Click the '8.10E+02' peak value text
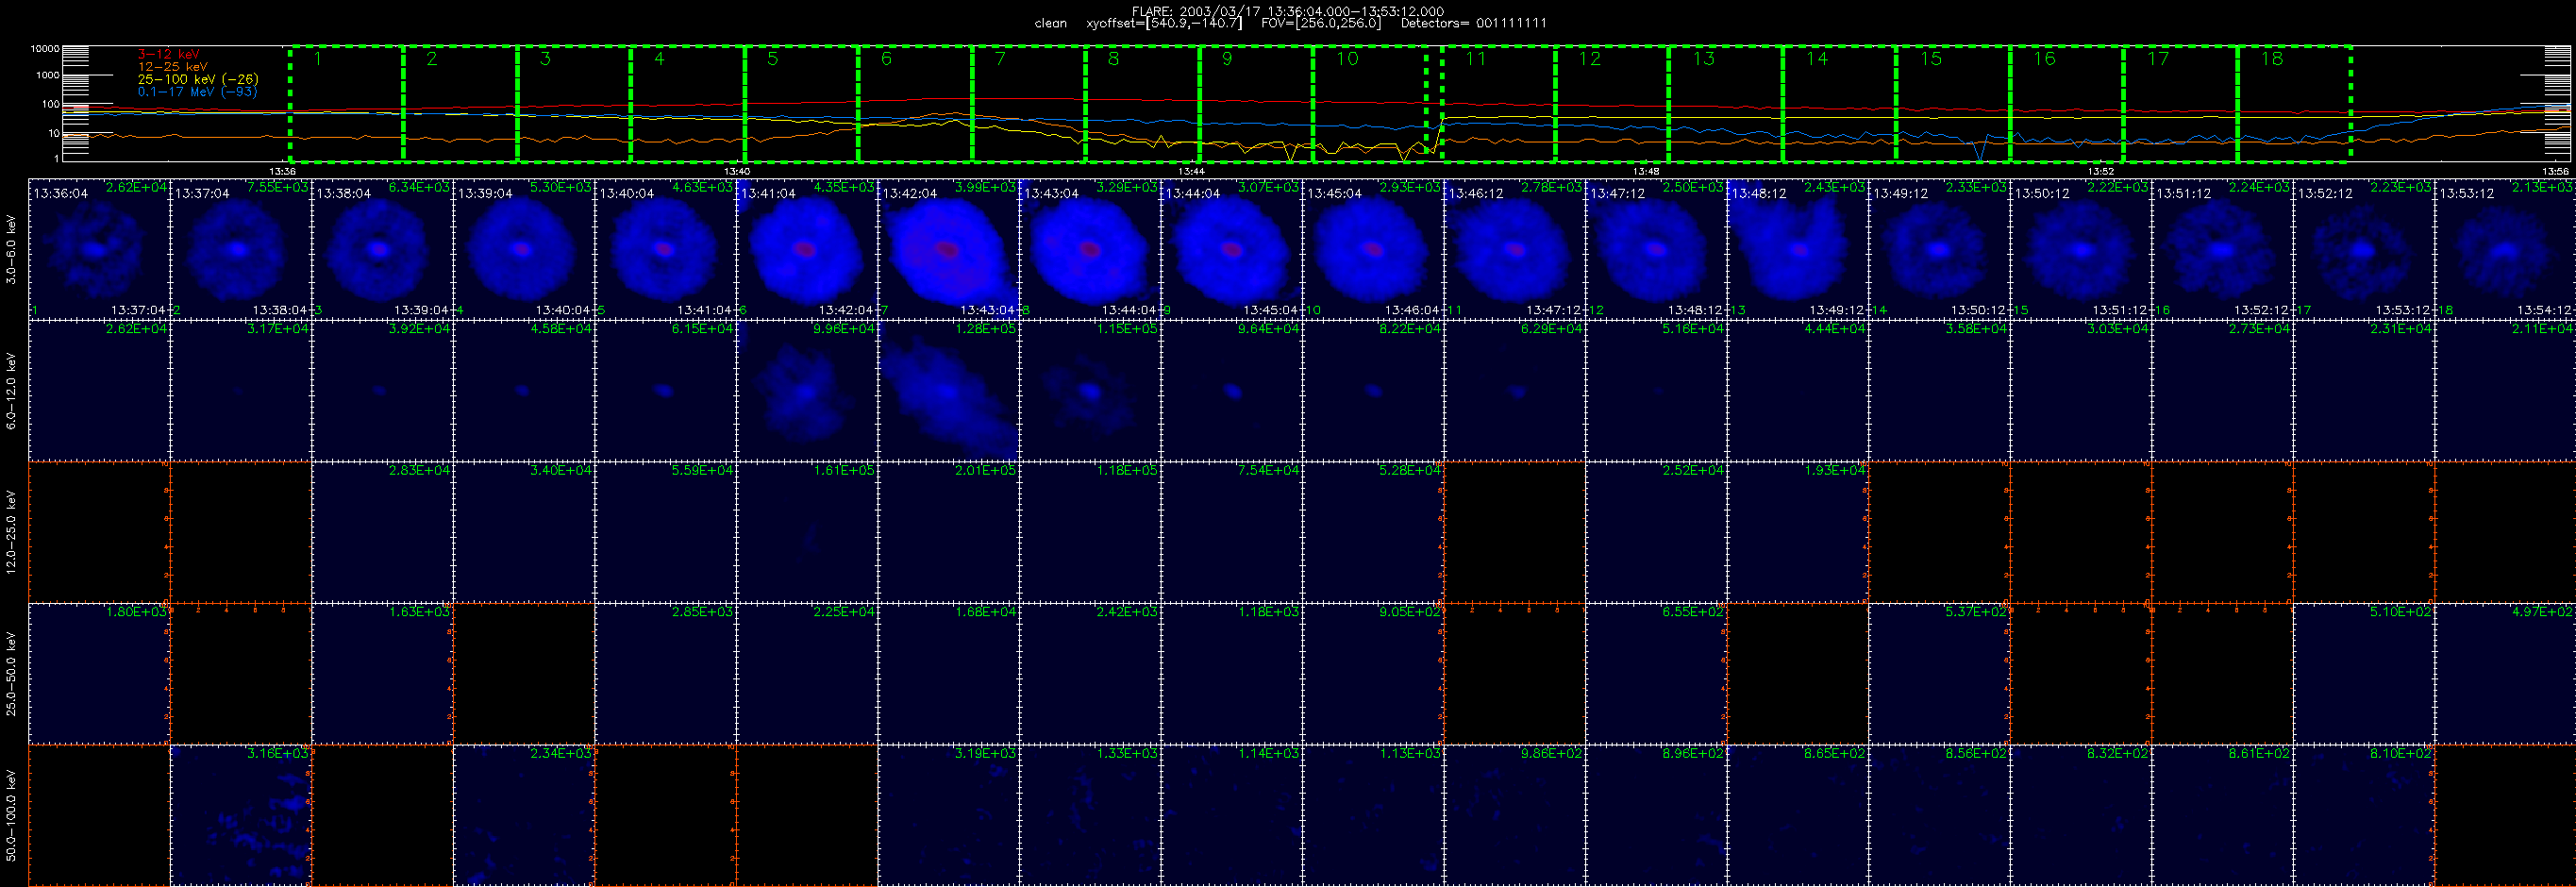 [2400, 753]
